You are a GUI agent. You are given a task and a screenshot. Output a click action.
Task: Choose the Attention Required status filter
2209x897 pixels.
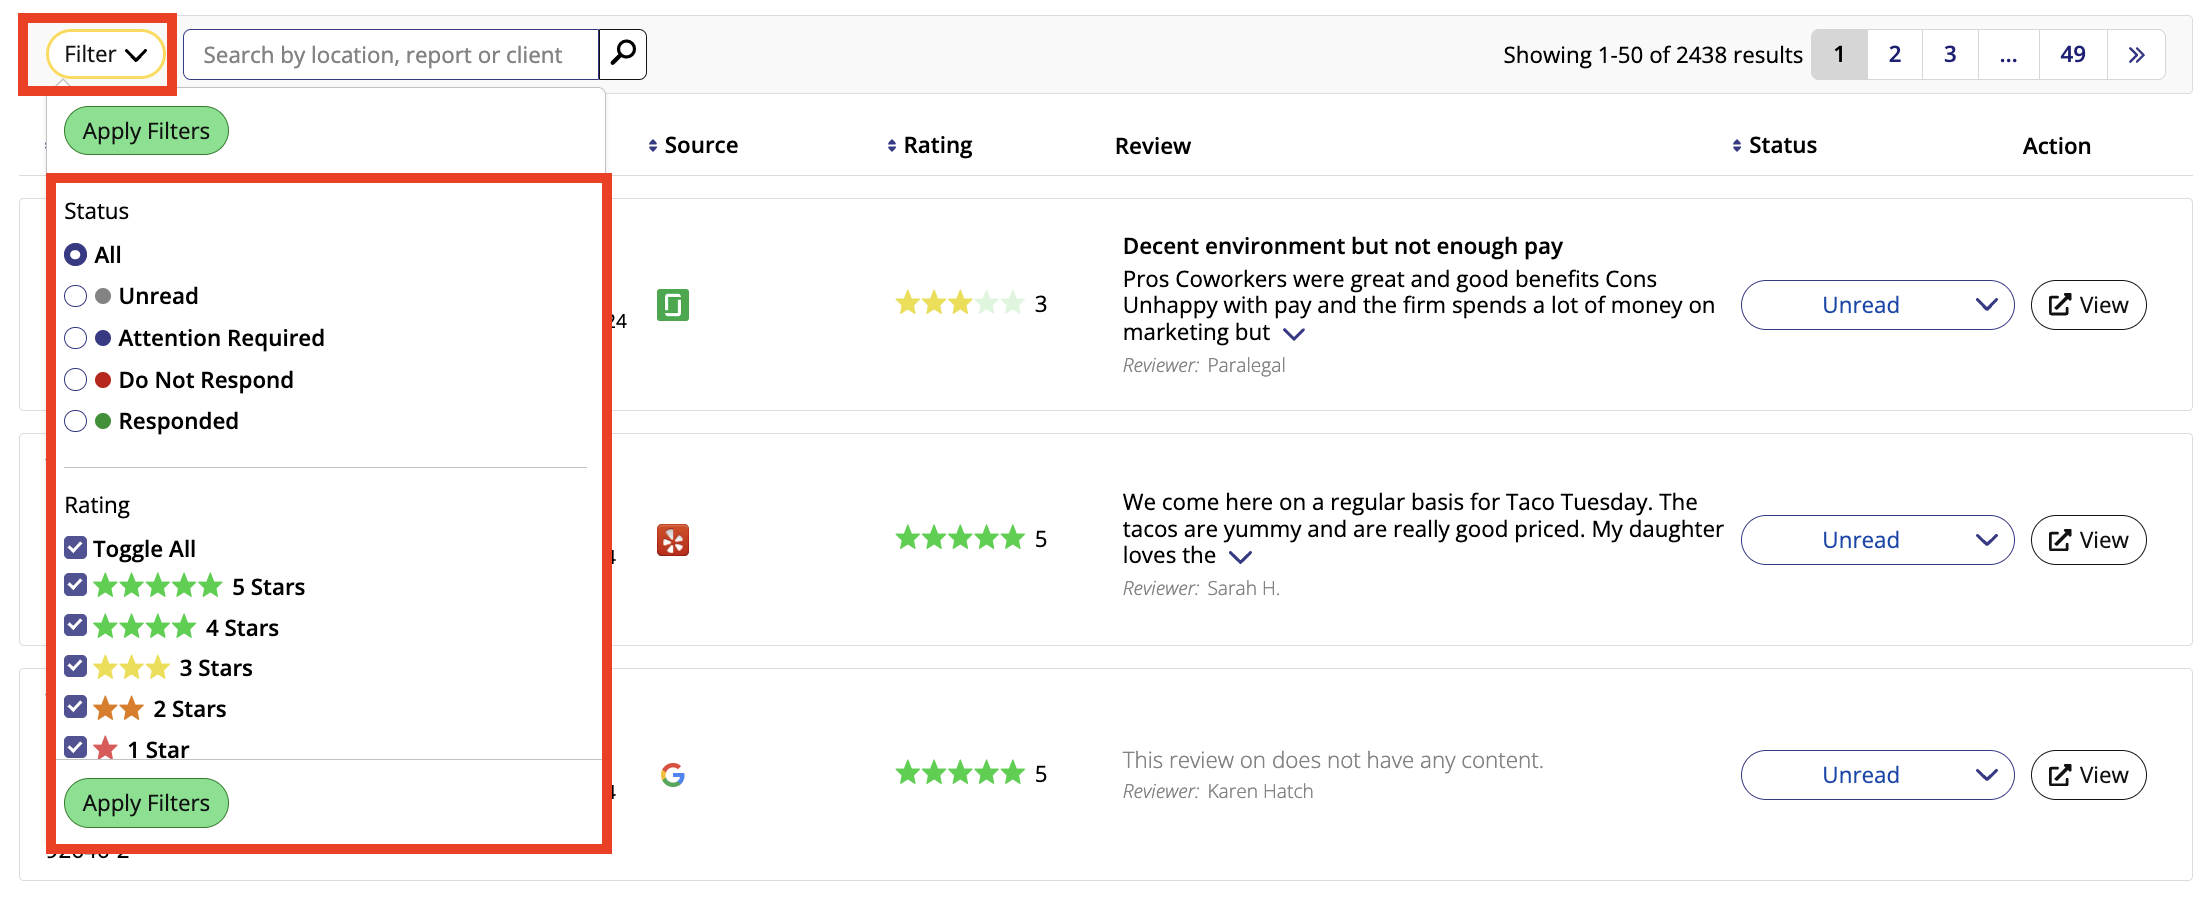click(76, 338)
